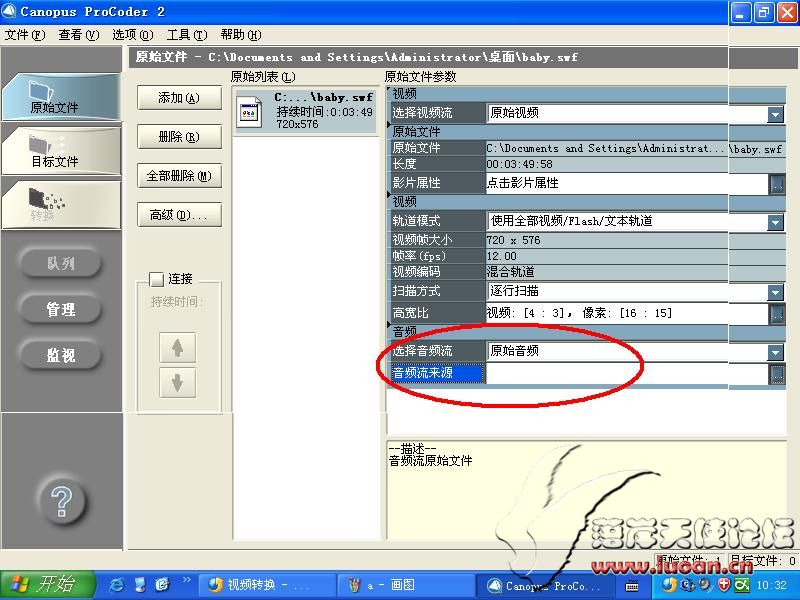The width and height of the screenshot is (800, 600).
Task: Click the question mark help icon
Action: tap(62, 502)
